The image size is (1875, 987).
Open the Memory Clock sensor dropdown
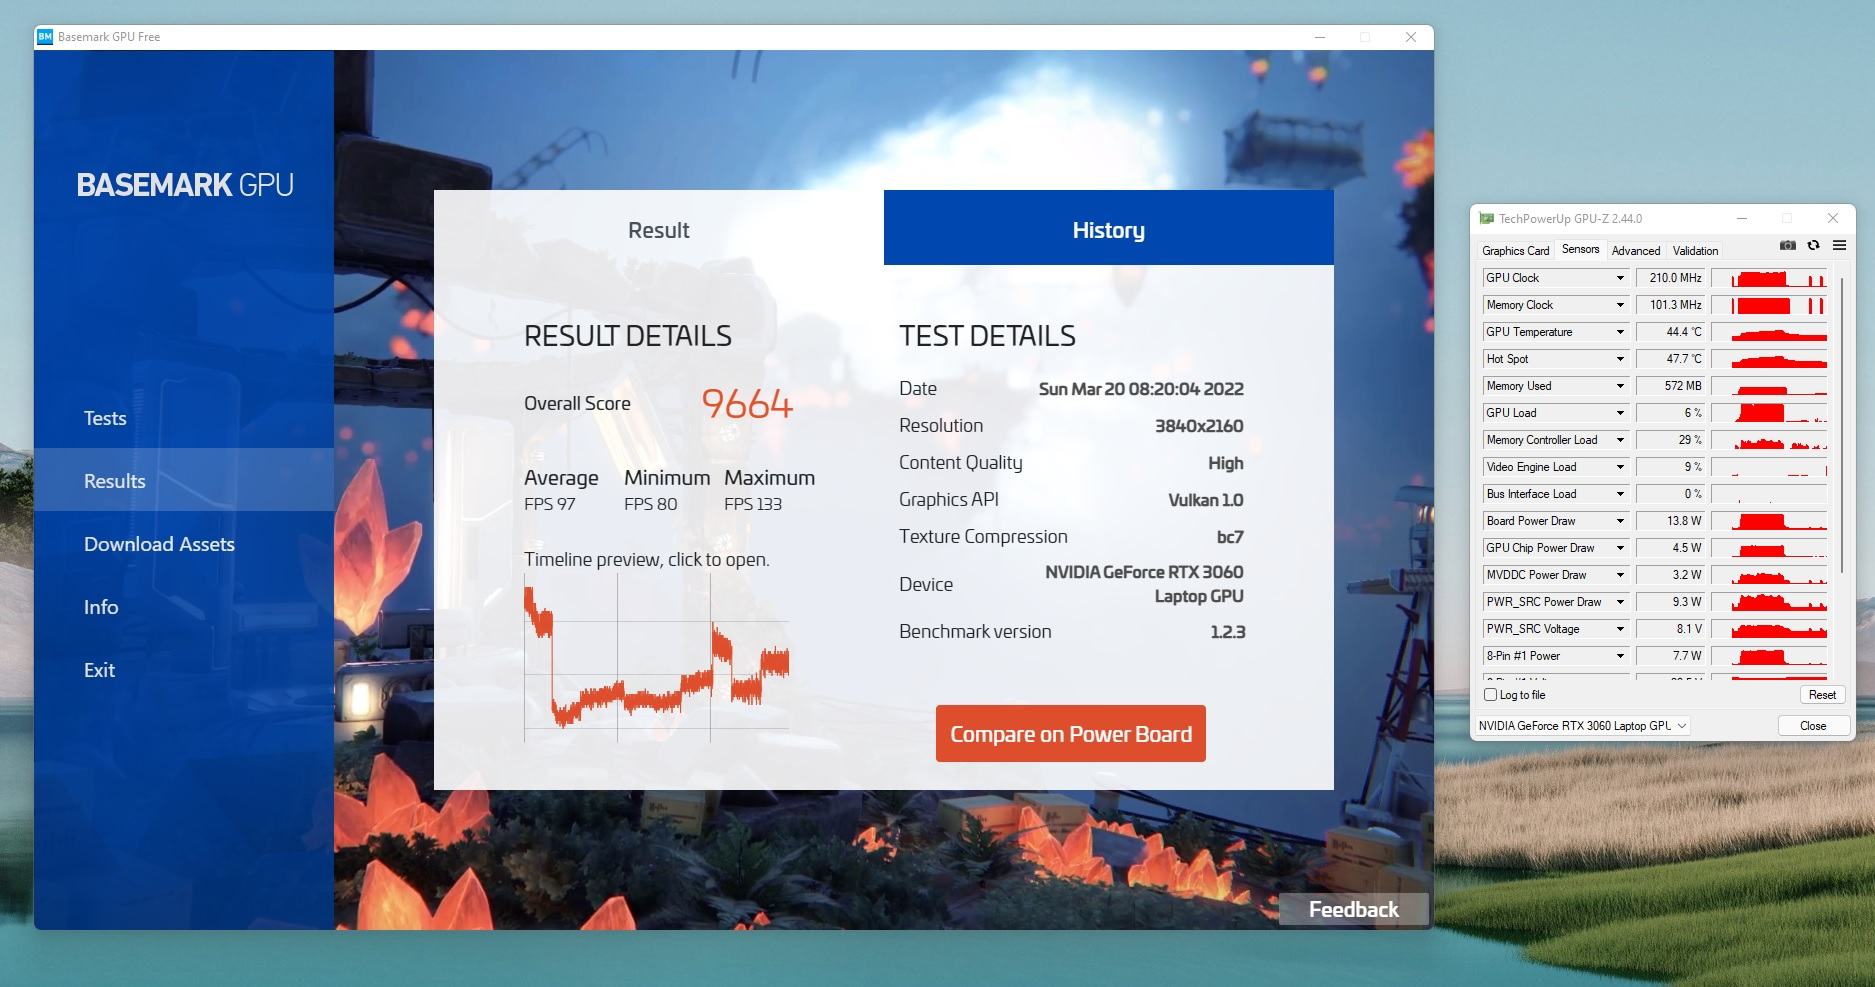(x=1620, y=305)
